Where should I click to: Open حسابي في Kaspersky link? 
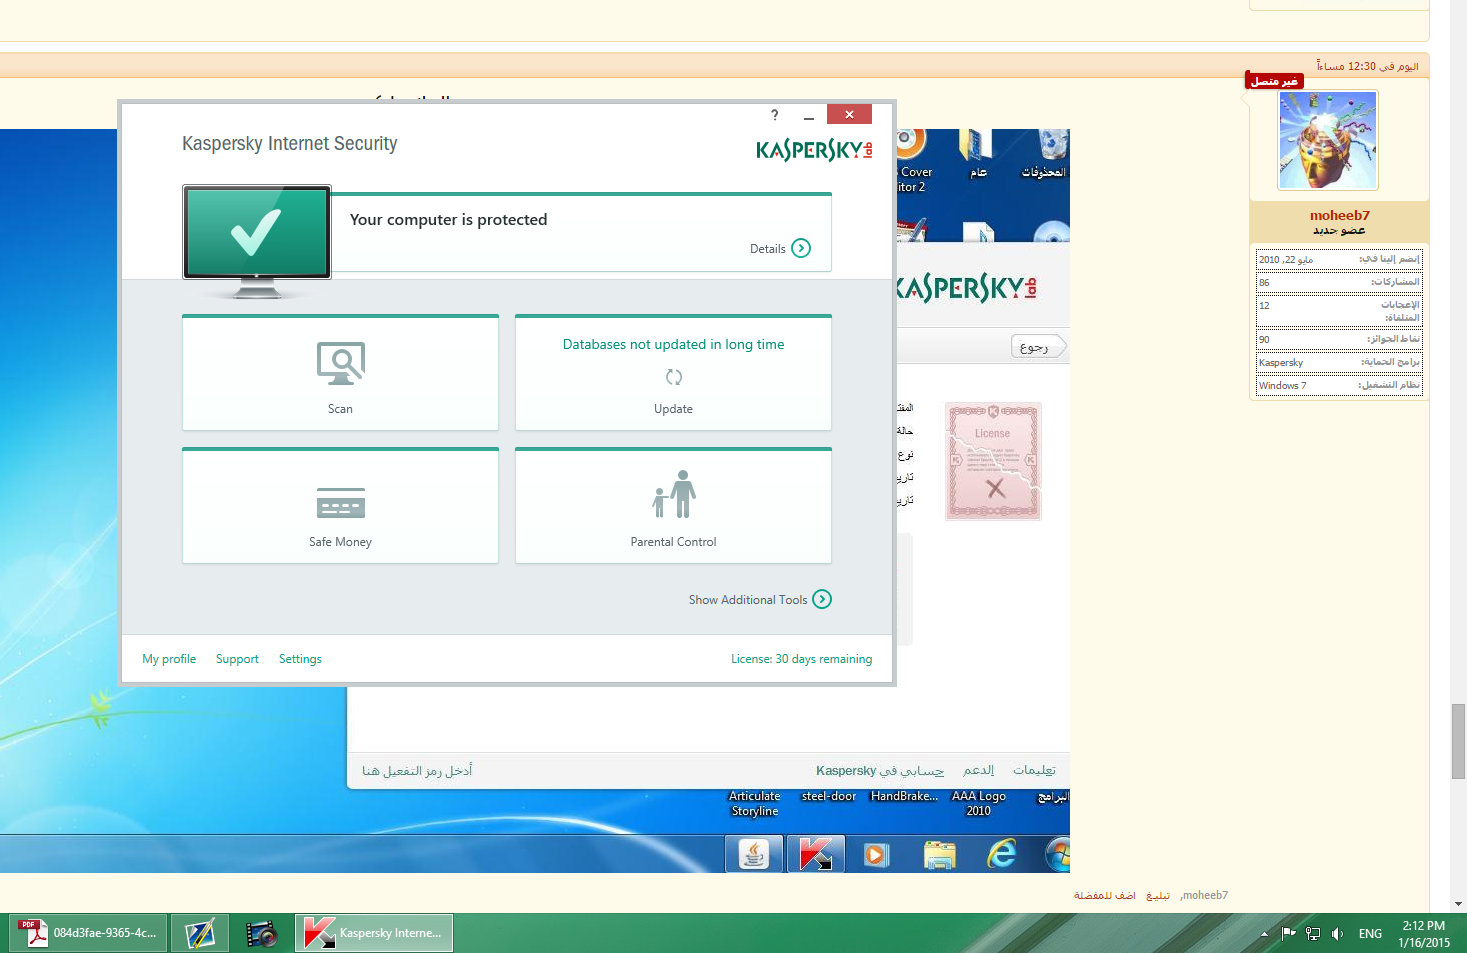tap(880, 770)
